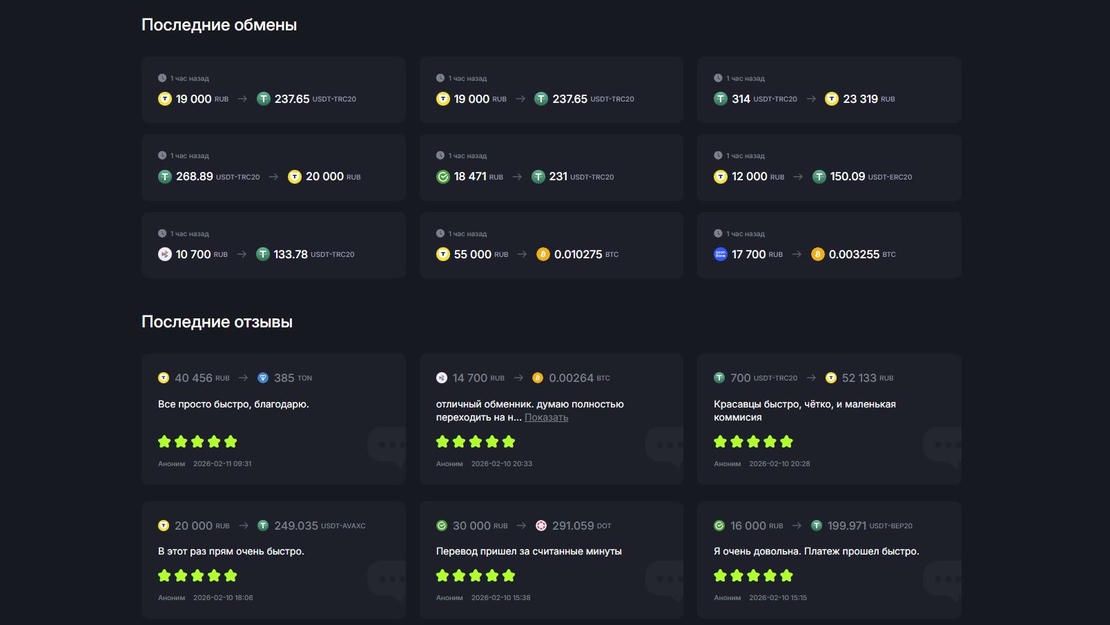Click the green bank icon beside 18 471 RUB
This screenshot has height=625, width=1110.
443,177
